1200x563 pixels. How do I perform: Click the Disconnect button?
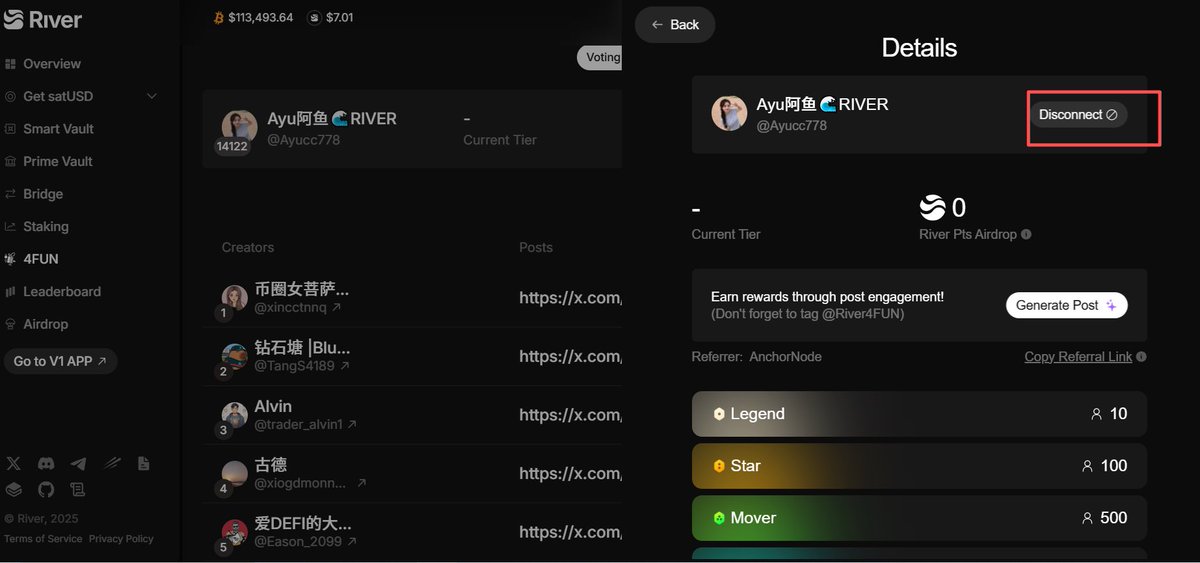click(1078, 114)
